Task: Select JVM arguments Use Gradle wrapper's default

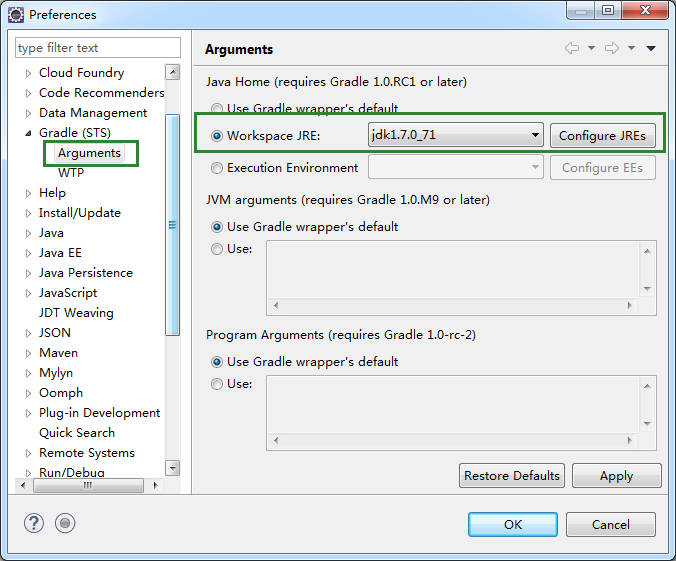Action: click(217, 227)
